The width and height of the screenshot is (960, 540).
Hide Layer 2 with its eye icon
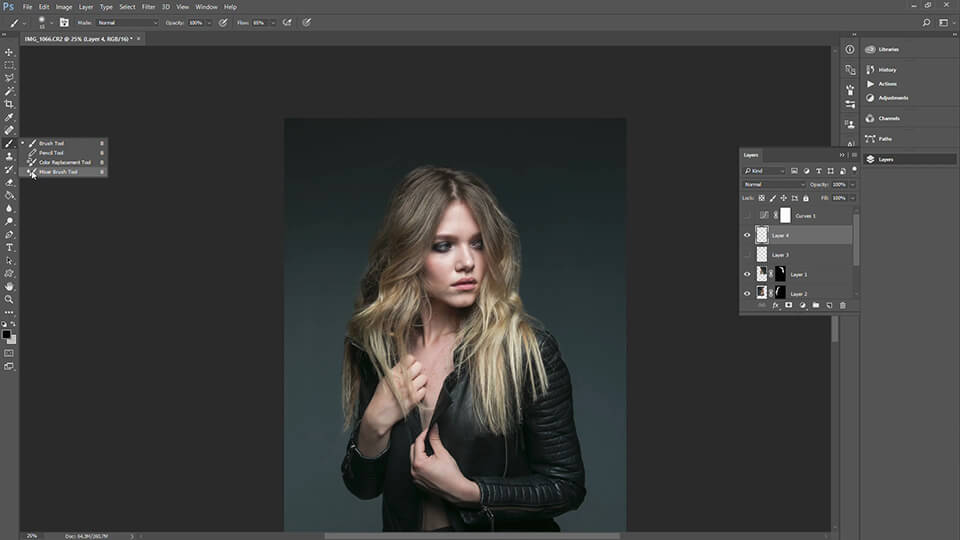pyautogui.click(x=747, y=293)
